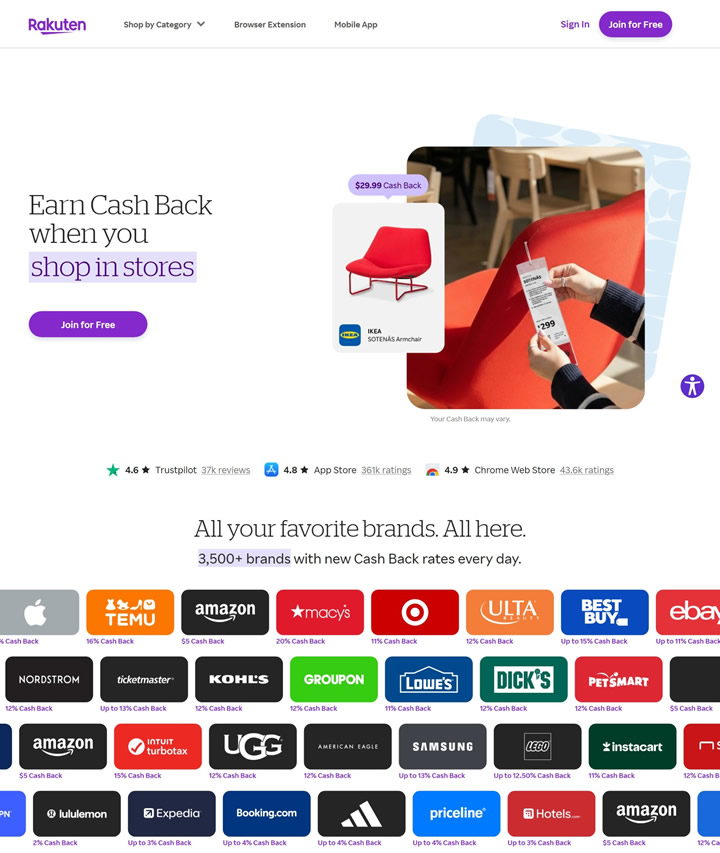The width and height of the screenshot is (720, 853).
Task: Open the accessibility options icon
Action: pyautogui.click(x=692, y=386)
